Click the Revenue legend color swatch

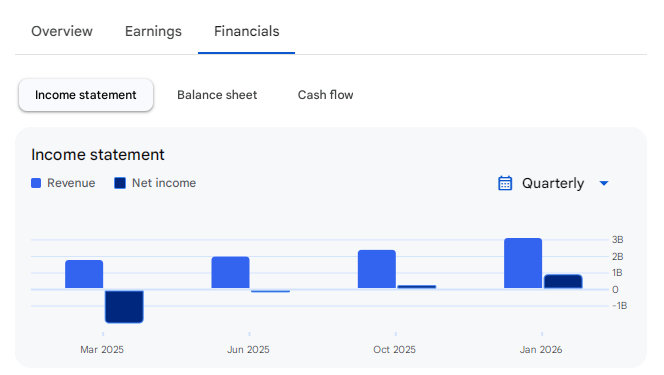click(x=36, y=183)
